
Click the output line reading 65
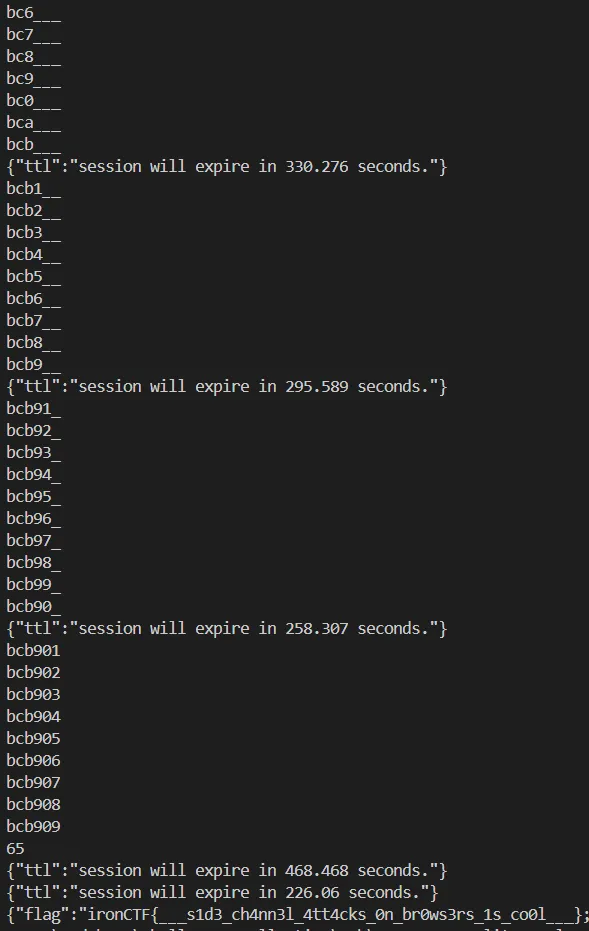[x=15, y=848]
